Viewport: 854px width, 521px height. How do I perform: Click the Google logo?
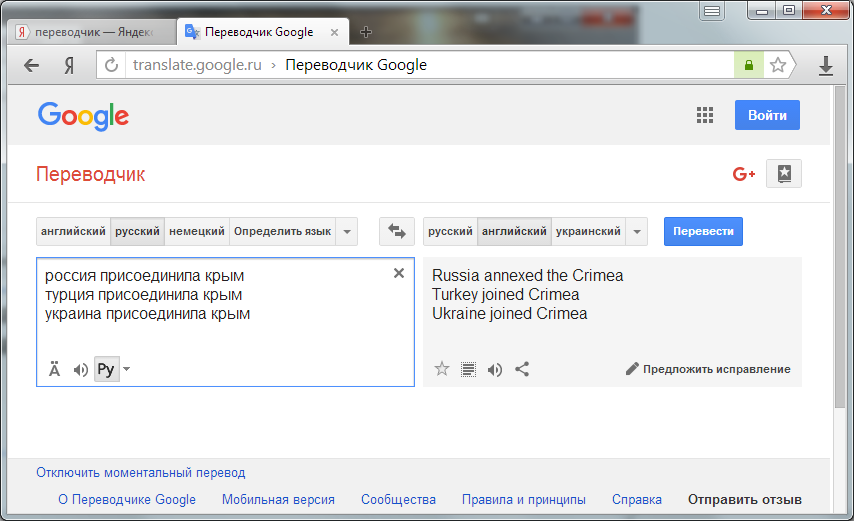click(x=83, y=116)
